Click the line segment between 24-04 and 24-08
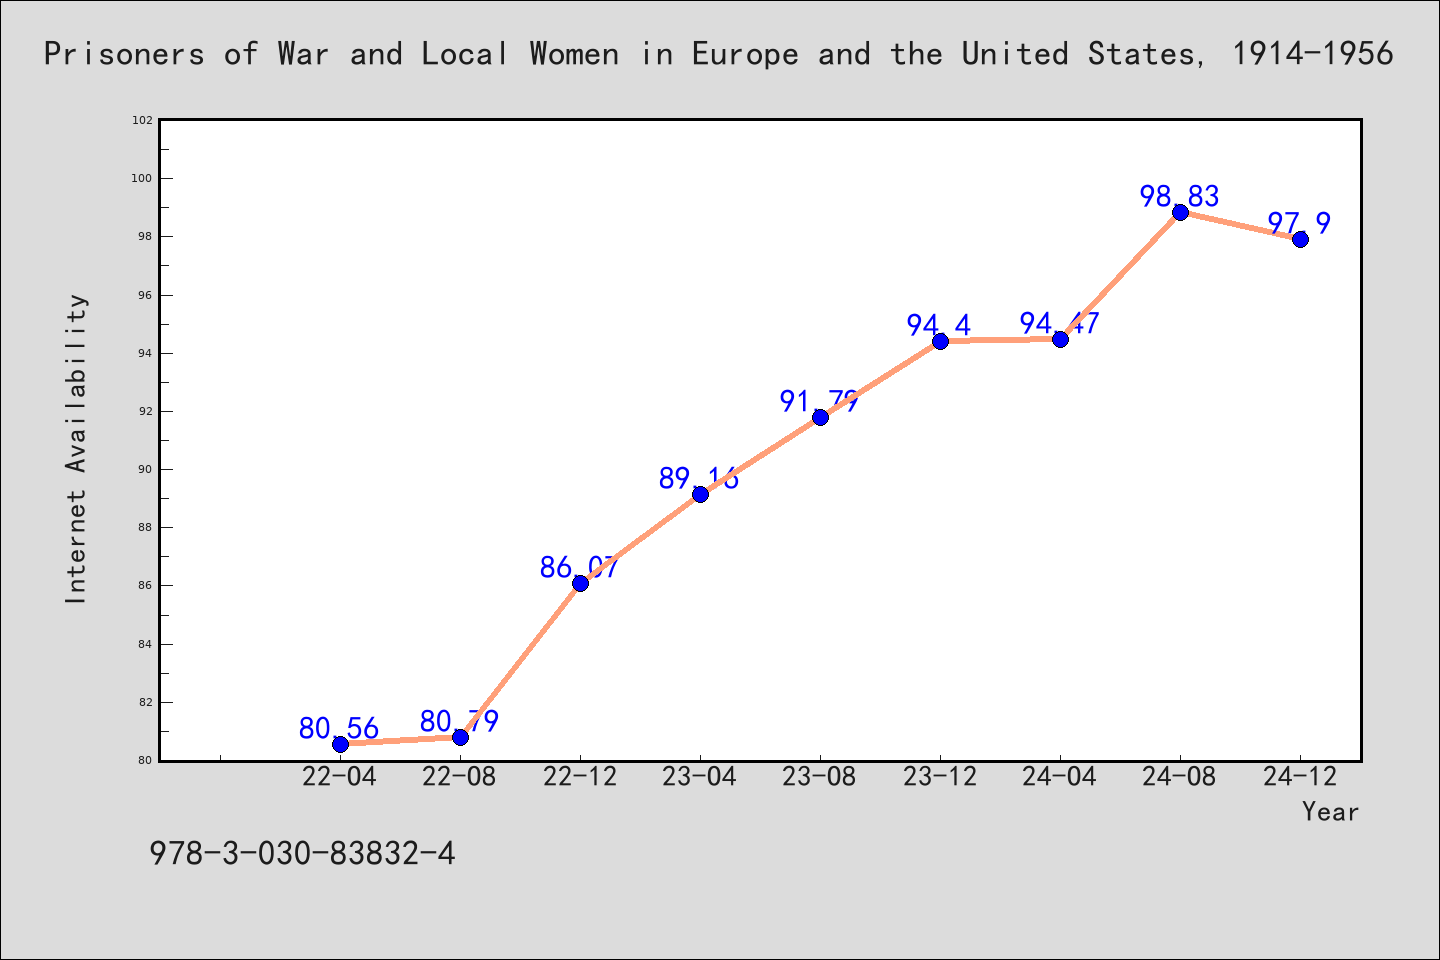This screenshot has width=1440, height=960. [x=1120, y=275]
